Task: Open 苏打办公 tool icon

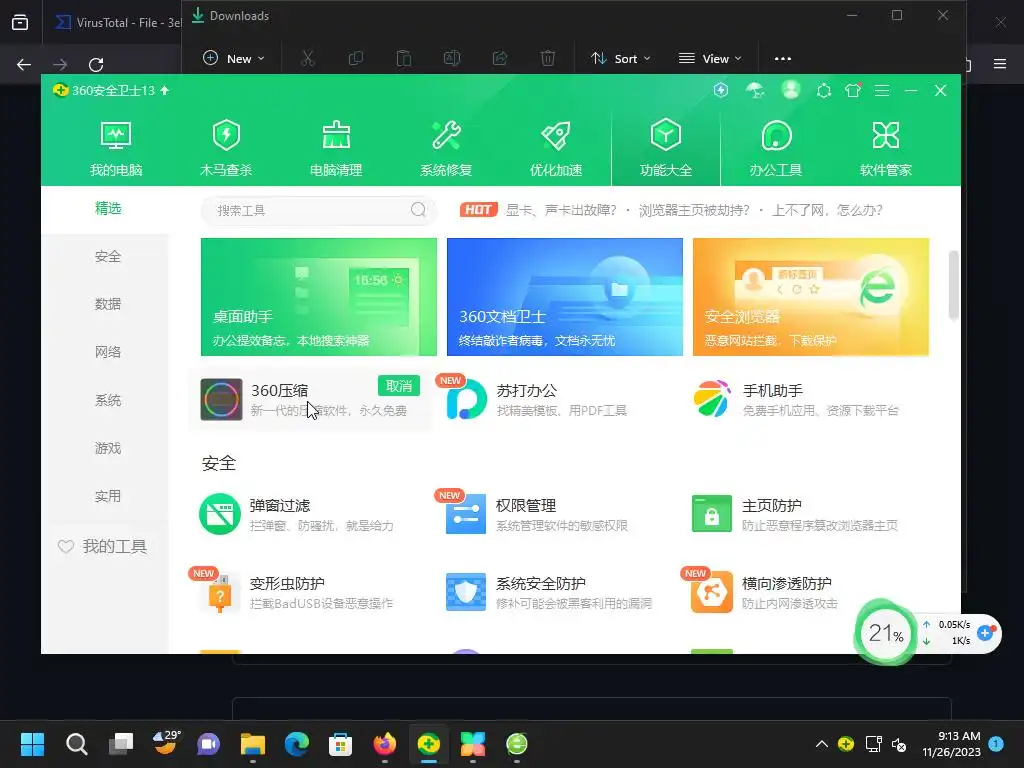Action: (x=466, y=399)
